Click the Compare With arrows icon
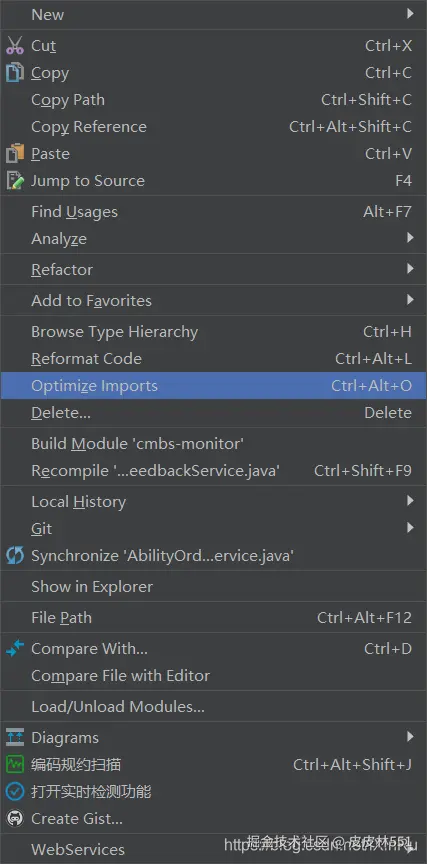Image resolution: width=427 pixels, height=864 pixels. coord(15,649)
